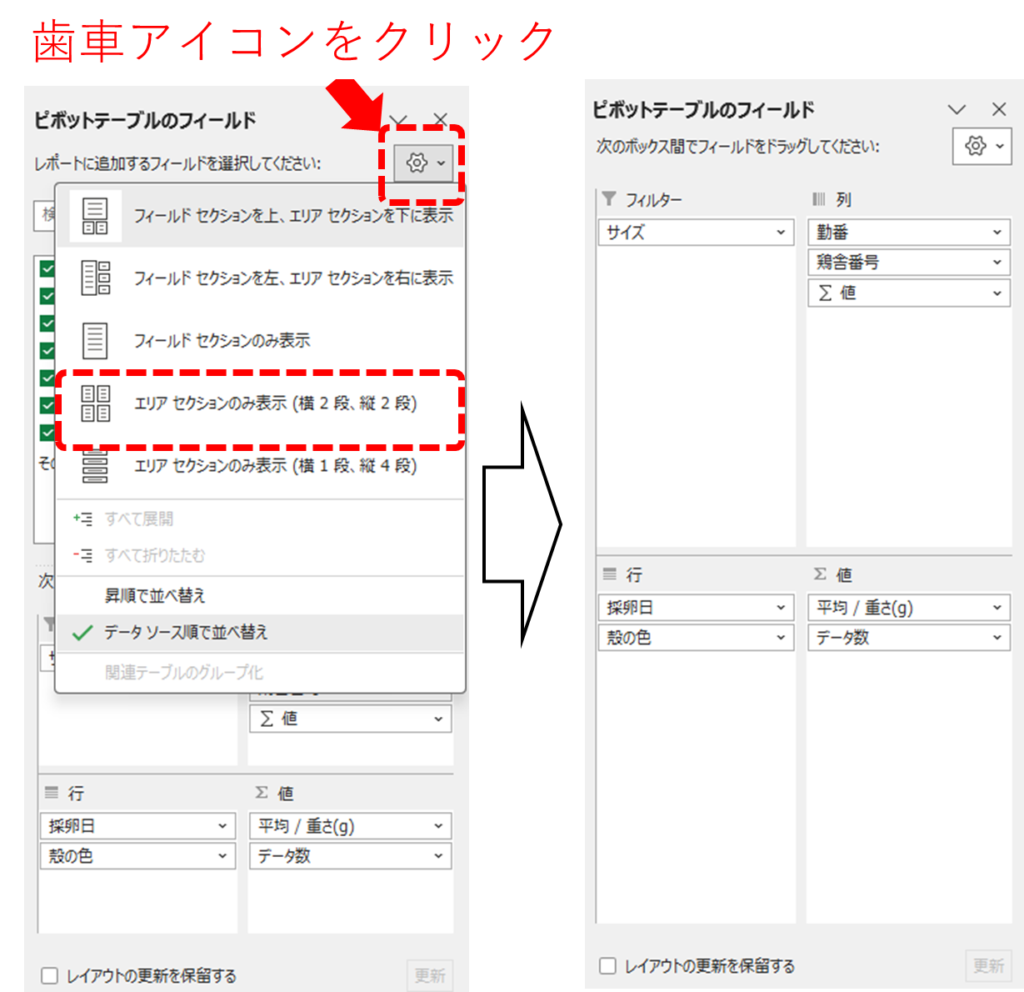This screenshot has width=1024, height=992.
Task: Pick the 'フィールド セクションのみ表示' layout icon
Action: pos(95,341)
